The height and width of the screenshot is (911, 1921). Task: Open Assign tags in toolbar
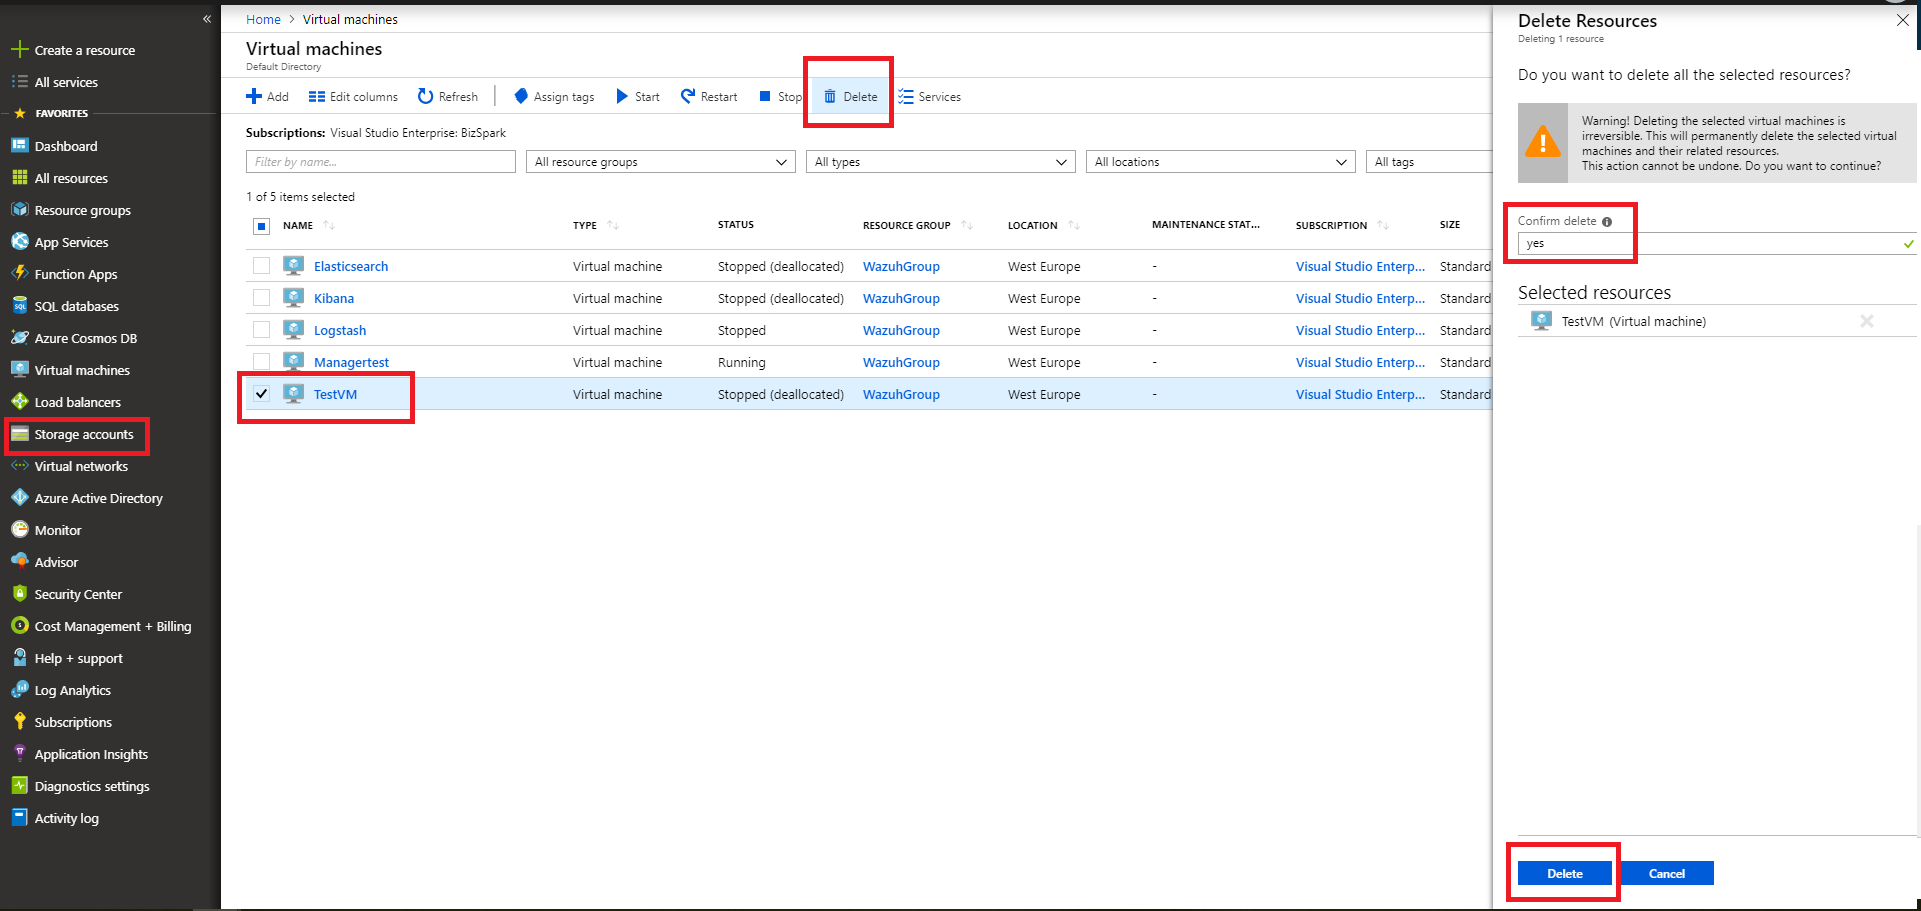pos(554,97)
